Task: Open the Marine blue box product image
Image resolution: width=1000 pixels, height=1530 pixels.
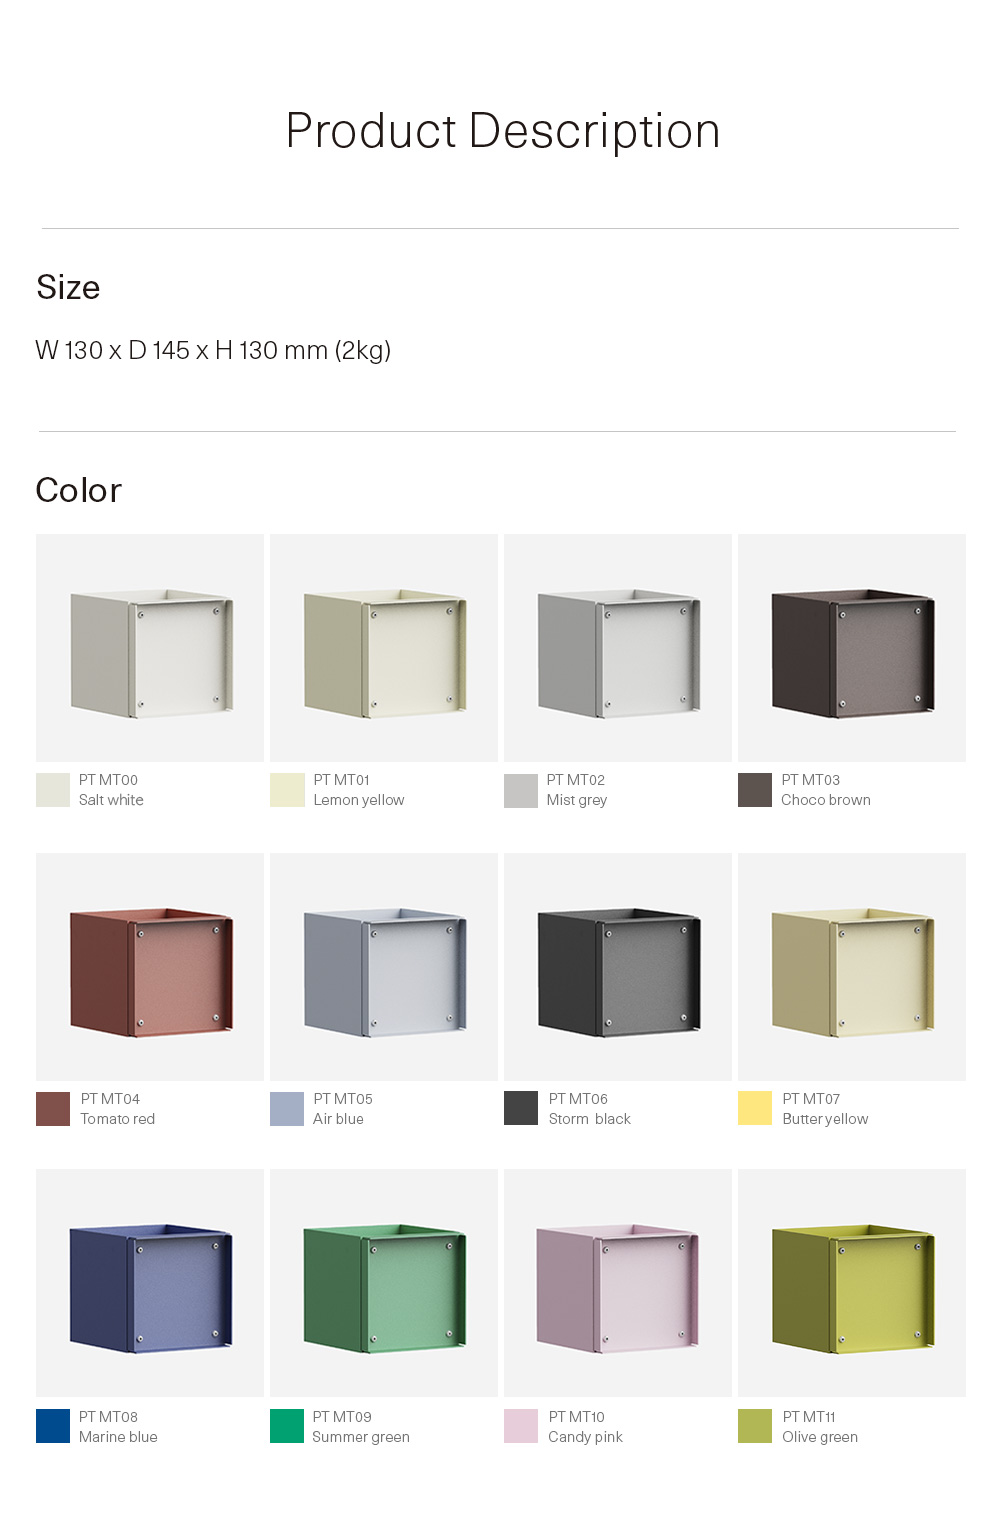Action: coord(150,1283)
